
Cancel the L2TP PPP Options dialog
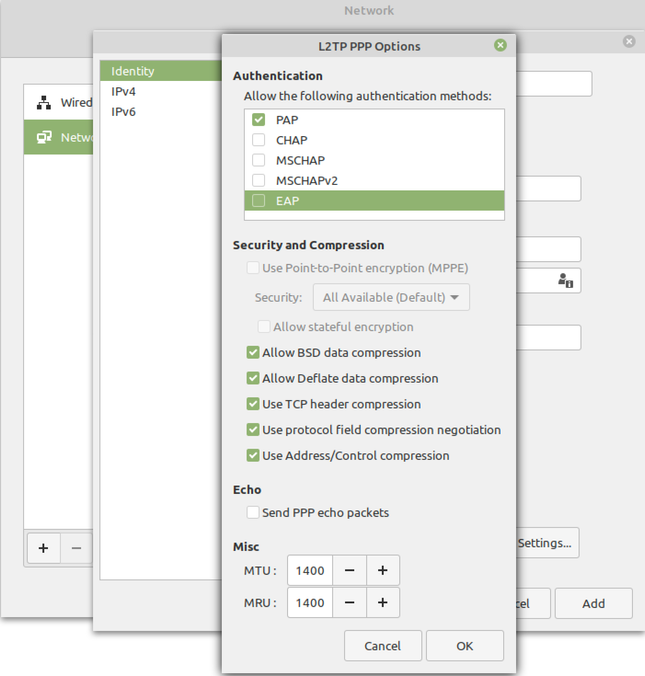coord(382,646)
